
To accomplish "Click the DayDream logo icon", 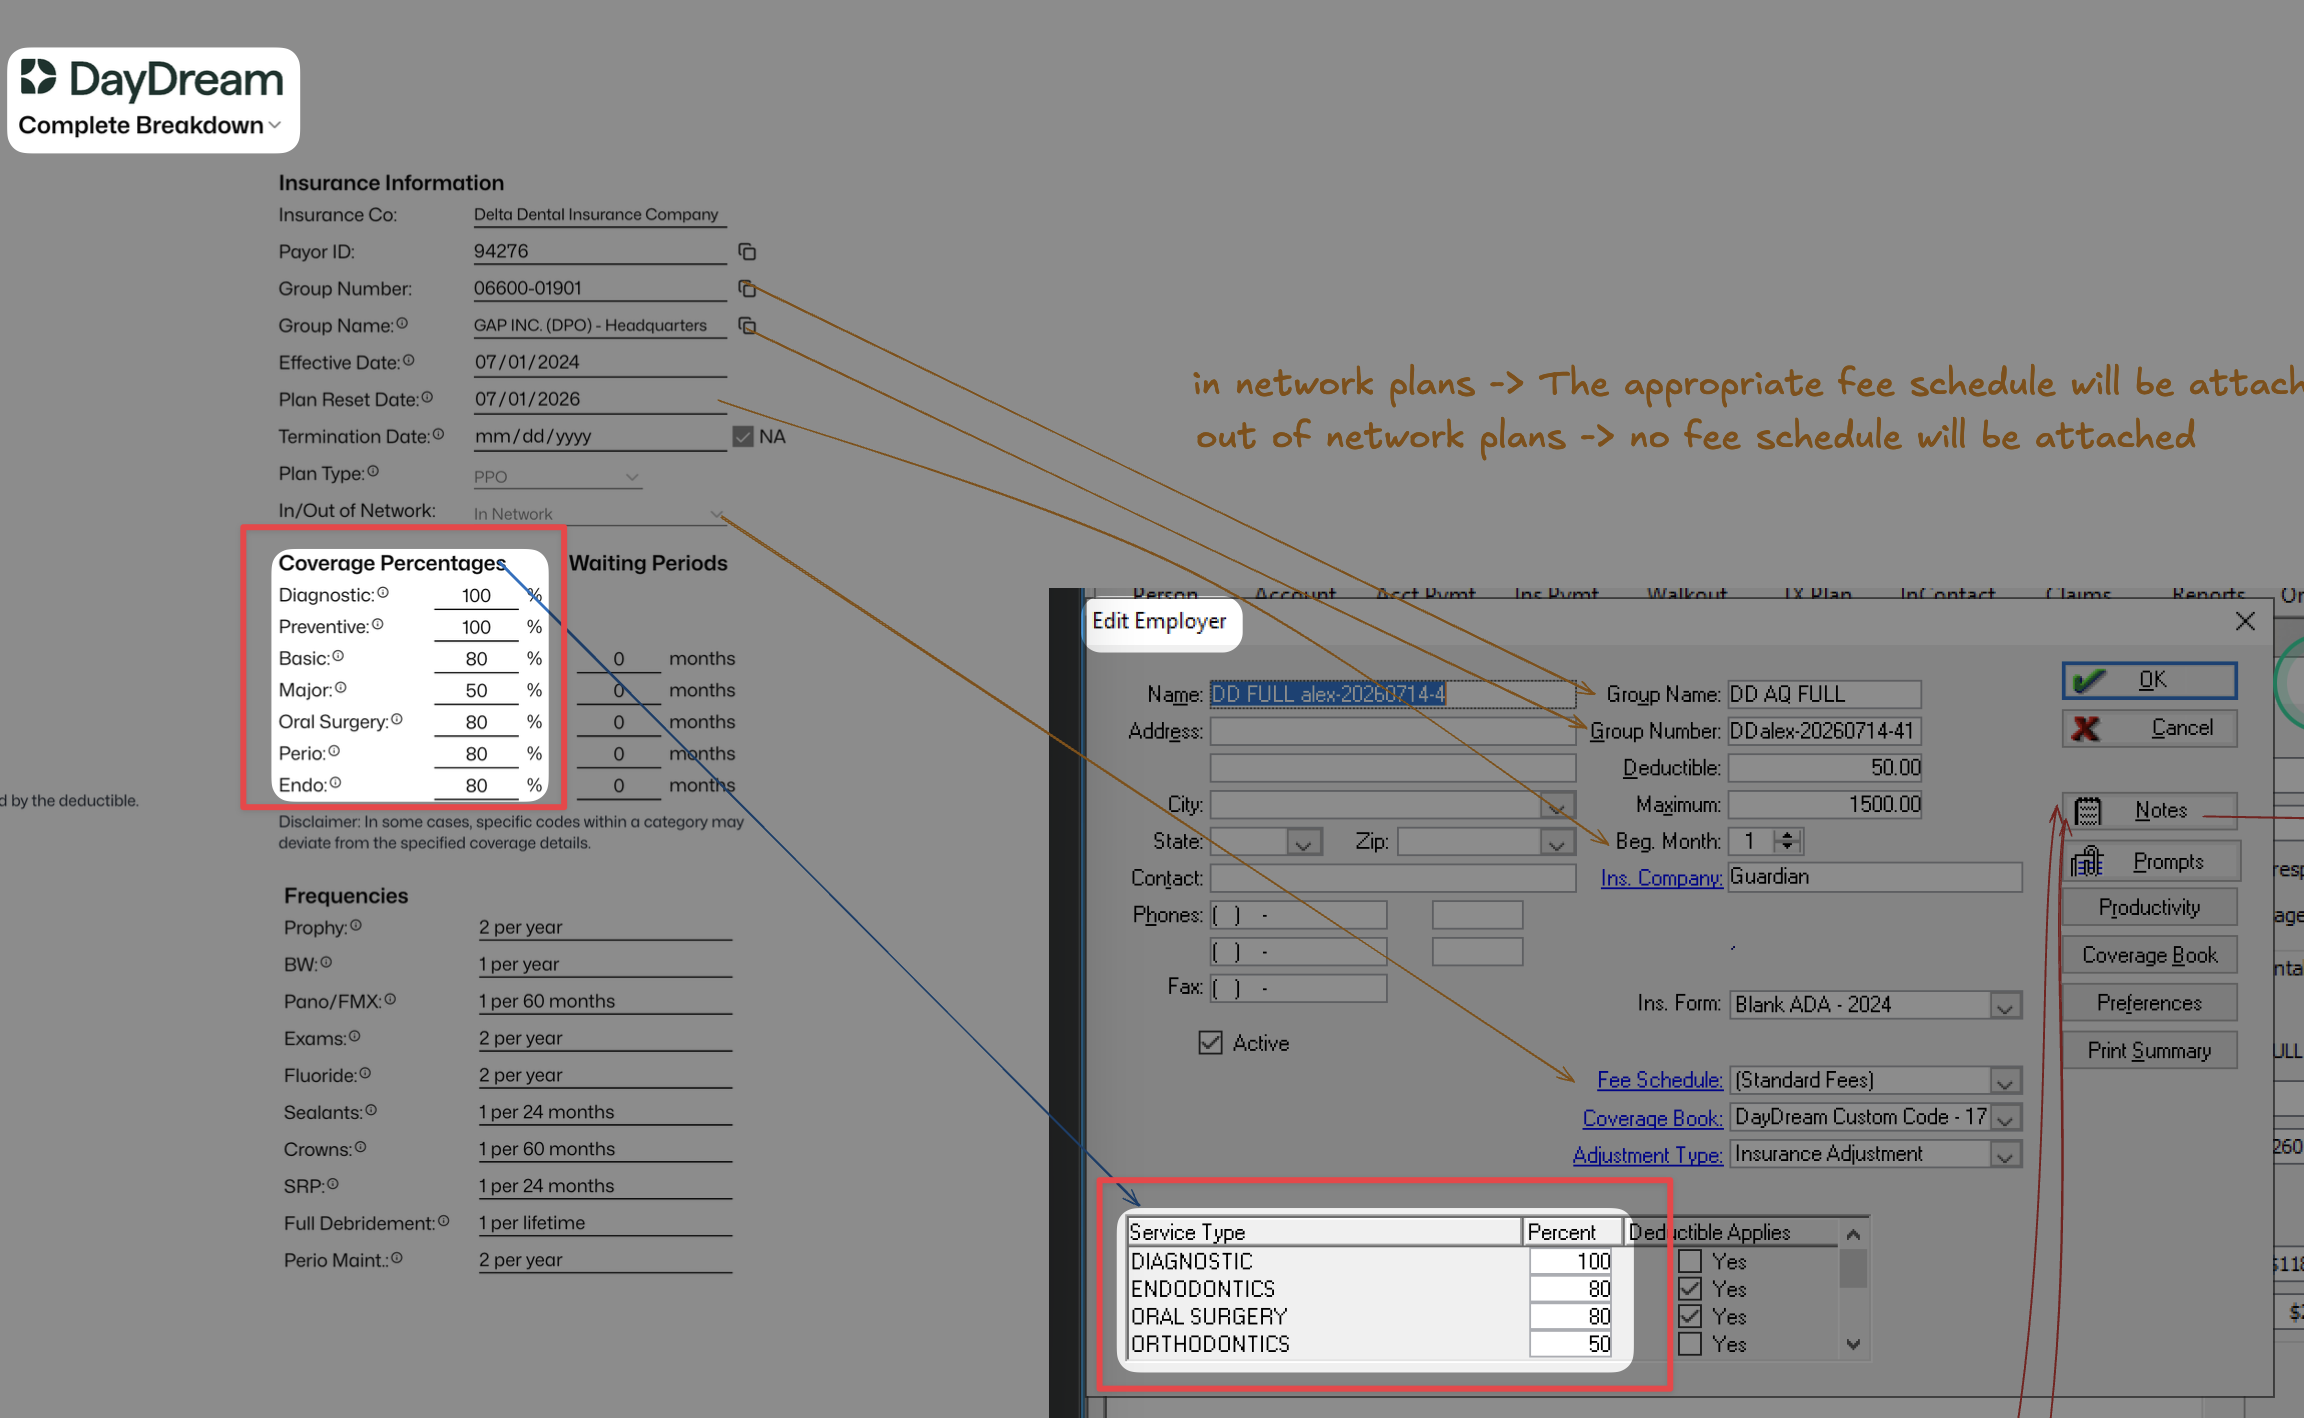I will coord(39,77).
